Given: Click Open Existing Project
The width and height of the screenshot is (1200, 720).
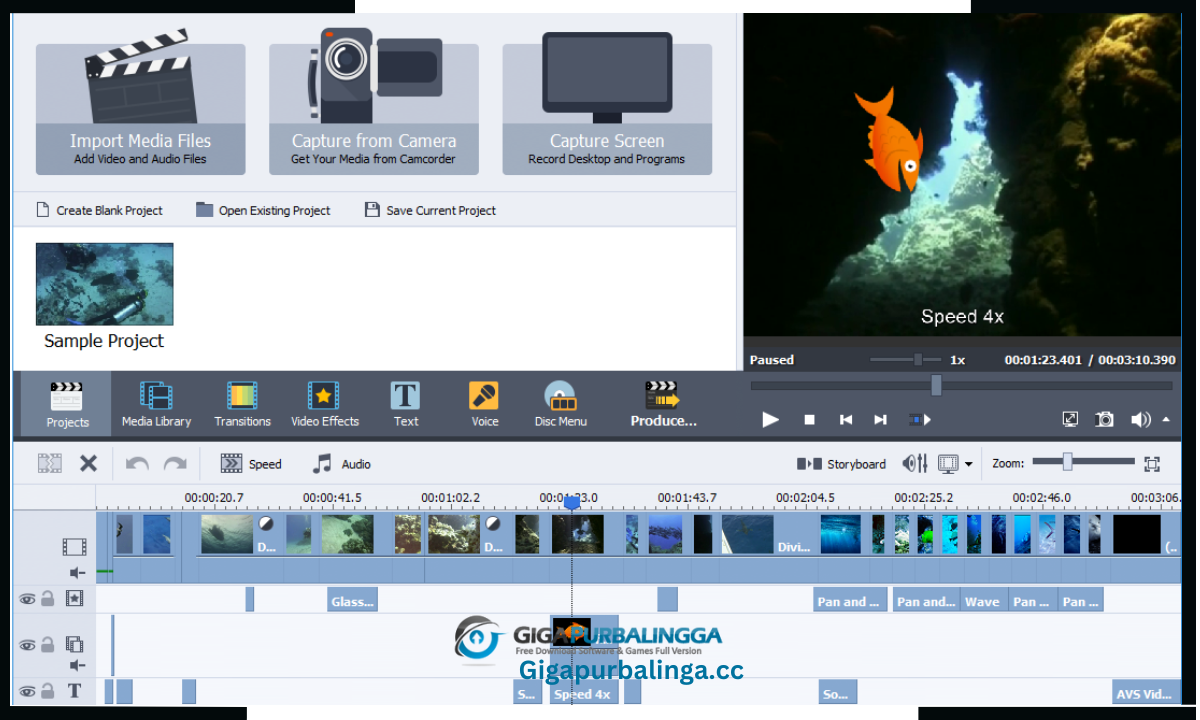Looking at the screenshot, I should 263,210.
